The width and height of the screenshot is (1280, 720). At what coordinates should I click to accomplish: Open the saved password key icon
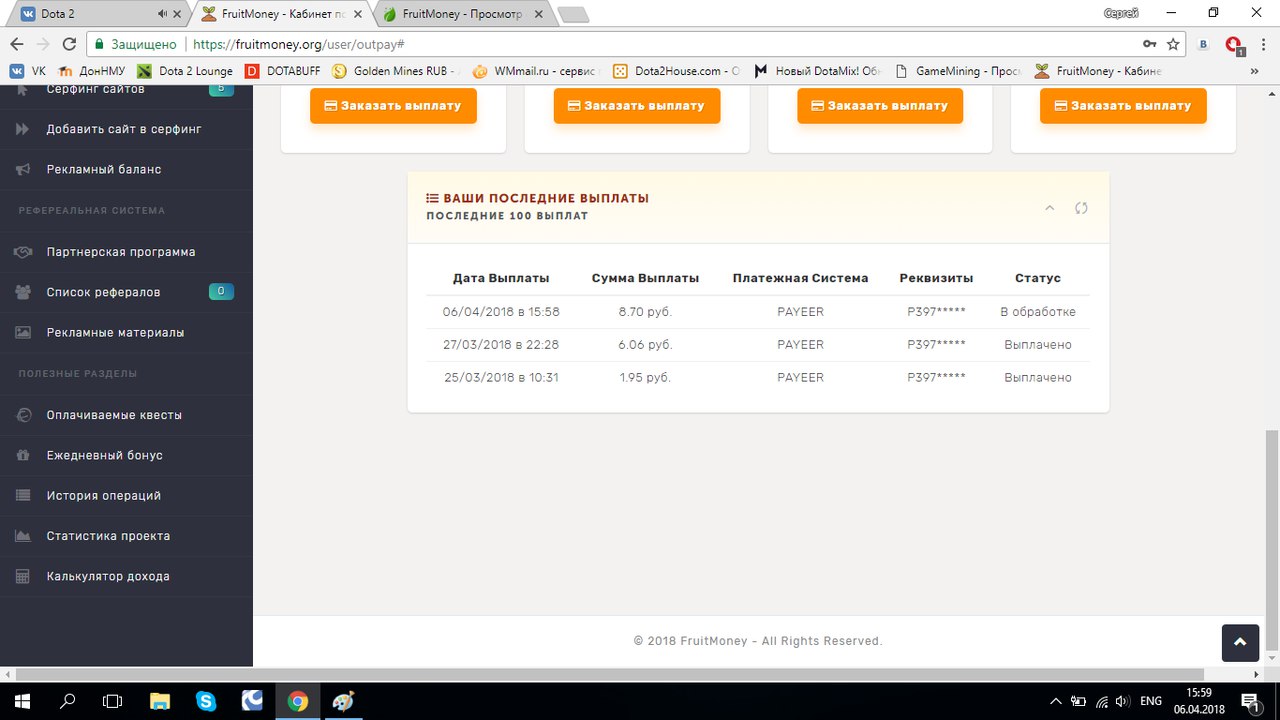tap(1150, 44)
